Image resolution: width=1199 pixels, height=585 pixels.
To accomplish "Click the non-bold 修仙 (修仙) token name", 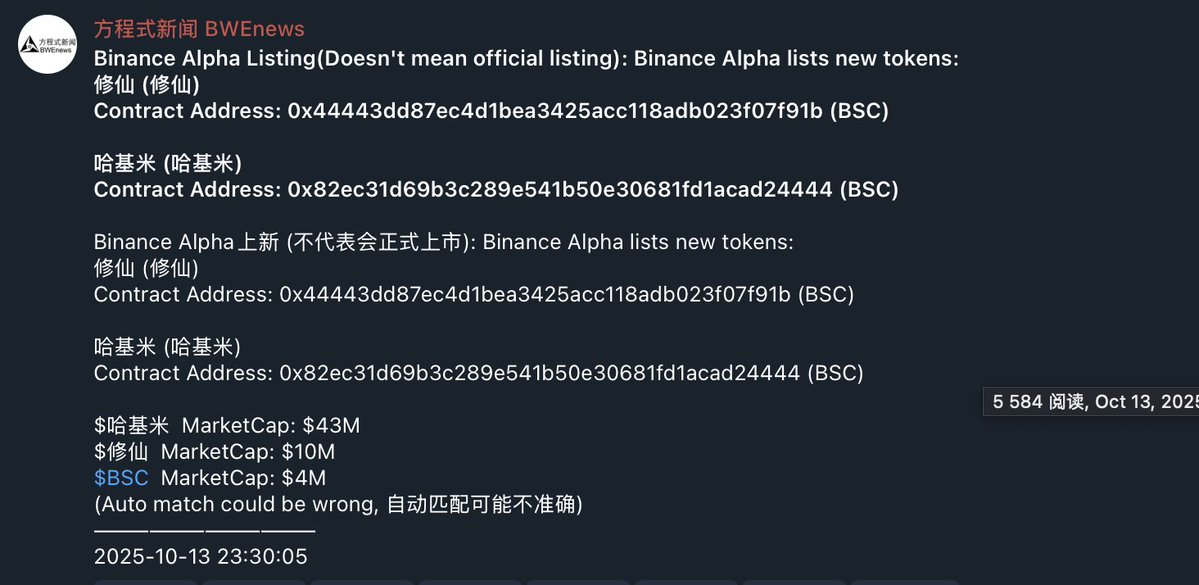I will pos(146,269).
